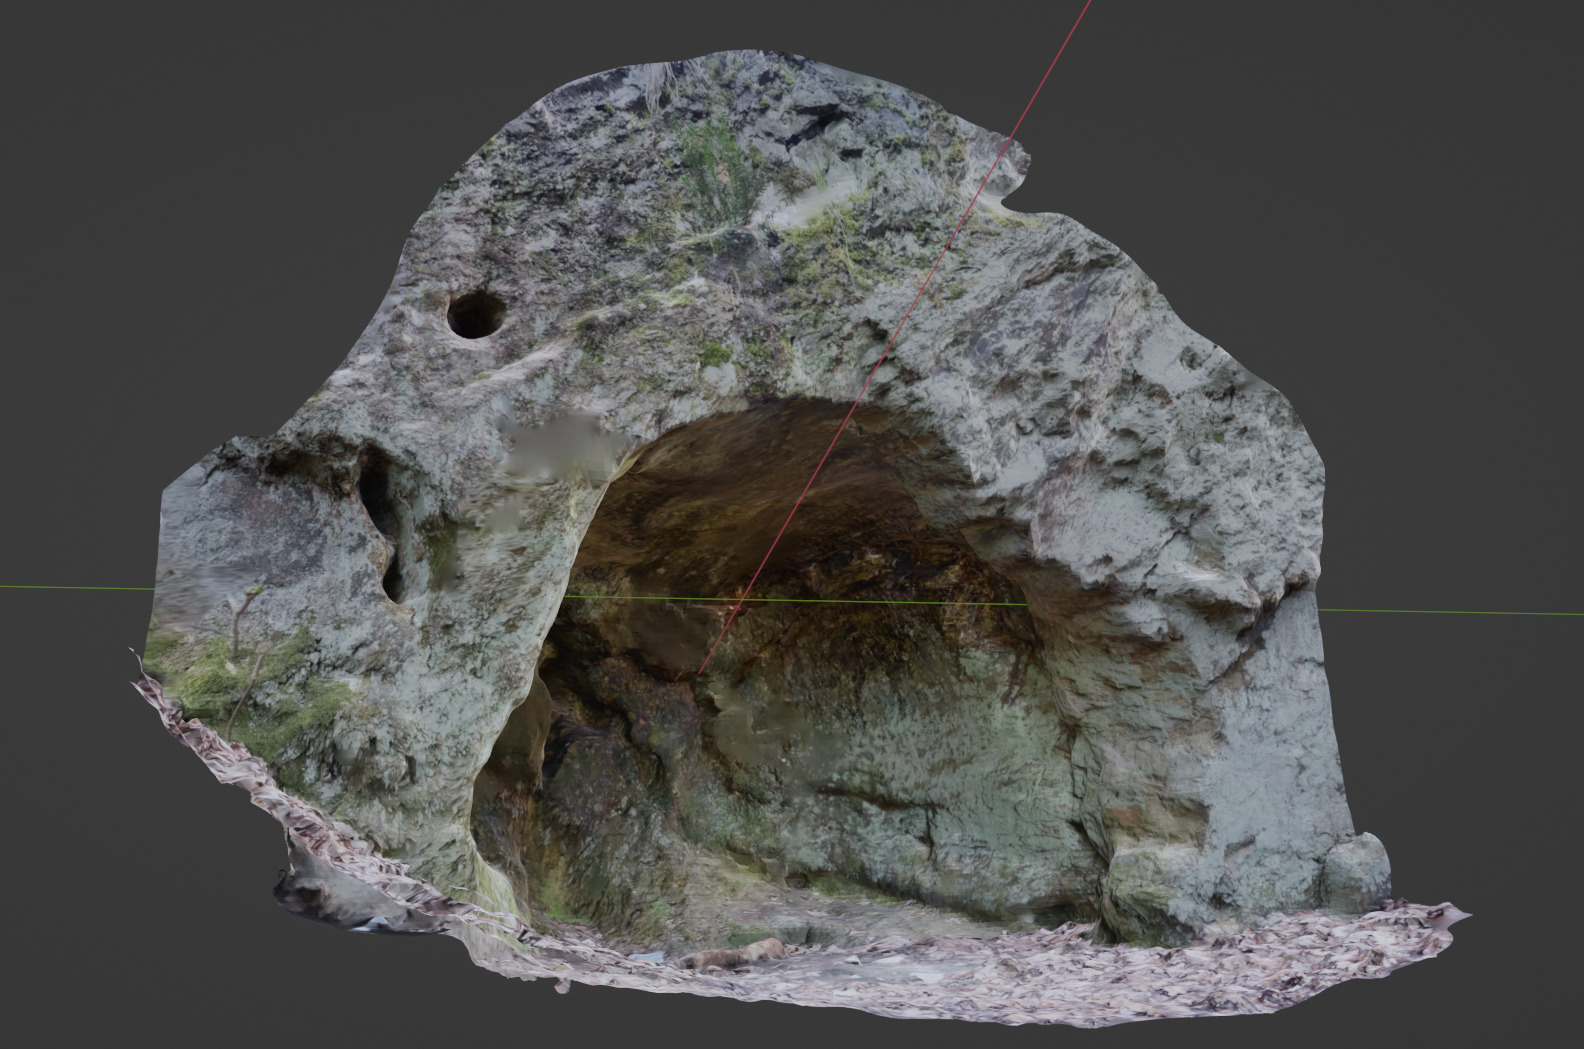Select the mossy ledge on lower-left rock
1584x1049 pixels.
230,680
